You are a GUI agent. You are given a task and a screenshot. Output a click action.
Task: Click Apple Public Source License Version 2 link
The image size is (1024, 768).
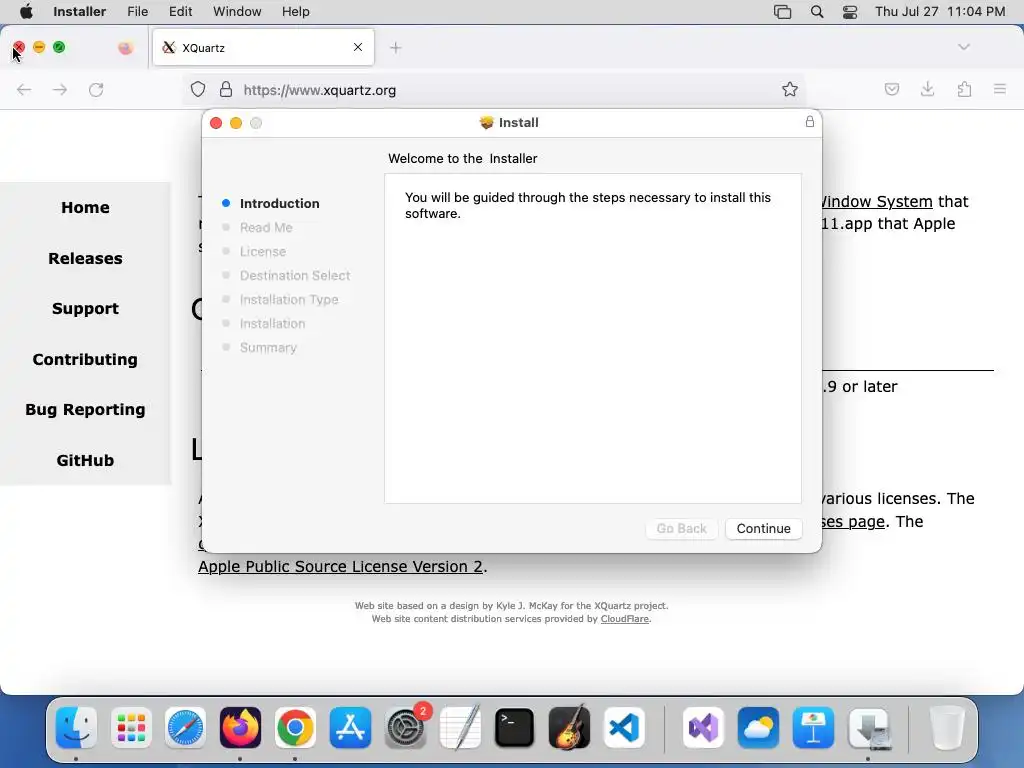340,567
